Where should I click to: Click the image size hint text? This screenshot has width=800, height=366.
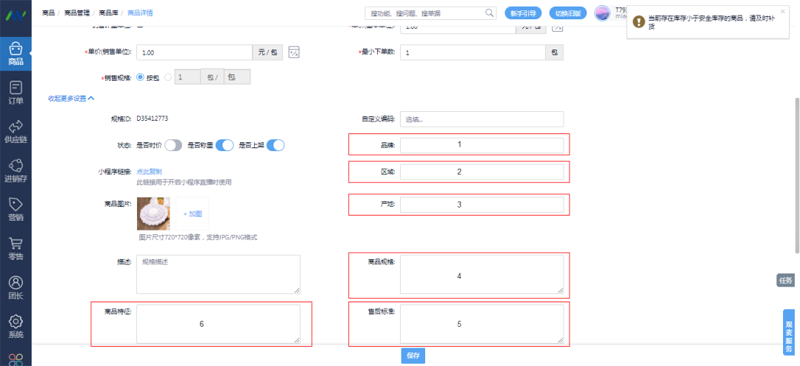tap(198, 237)
